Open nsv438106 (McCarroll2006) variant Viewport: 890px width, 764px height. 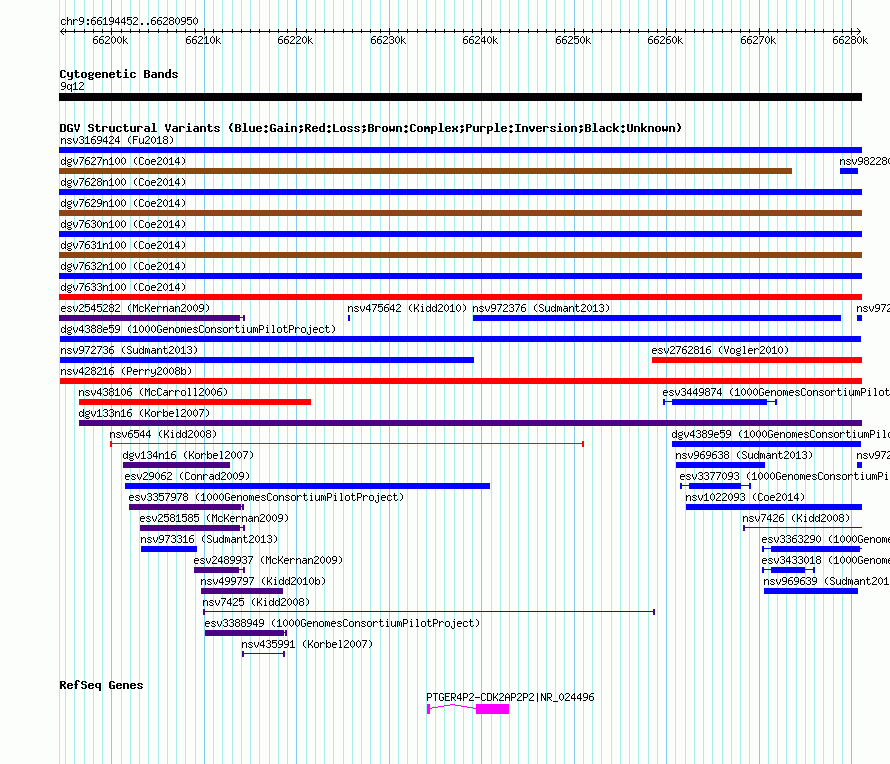click(x=153, y=392)
